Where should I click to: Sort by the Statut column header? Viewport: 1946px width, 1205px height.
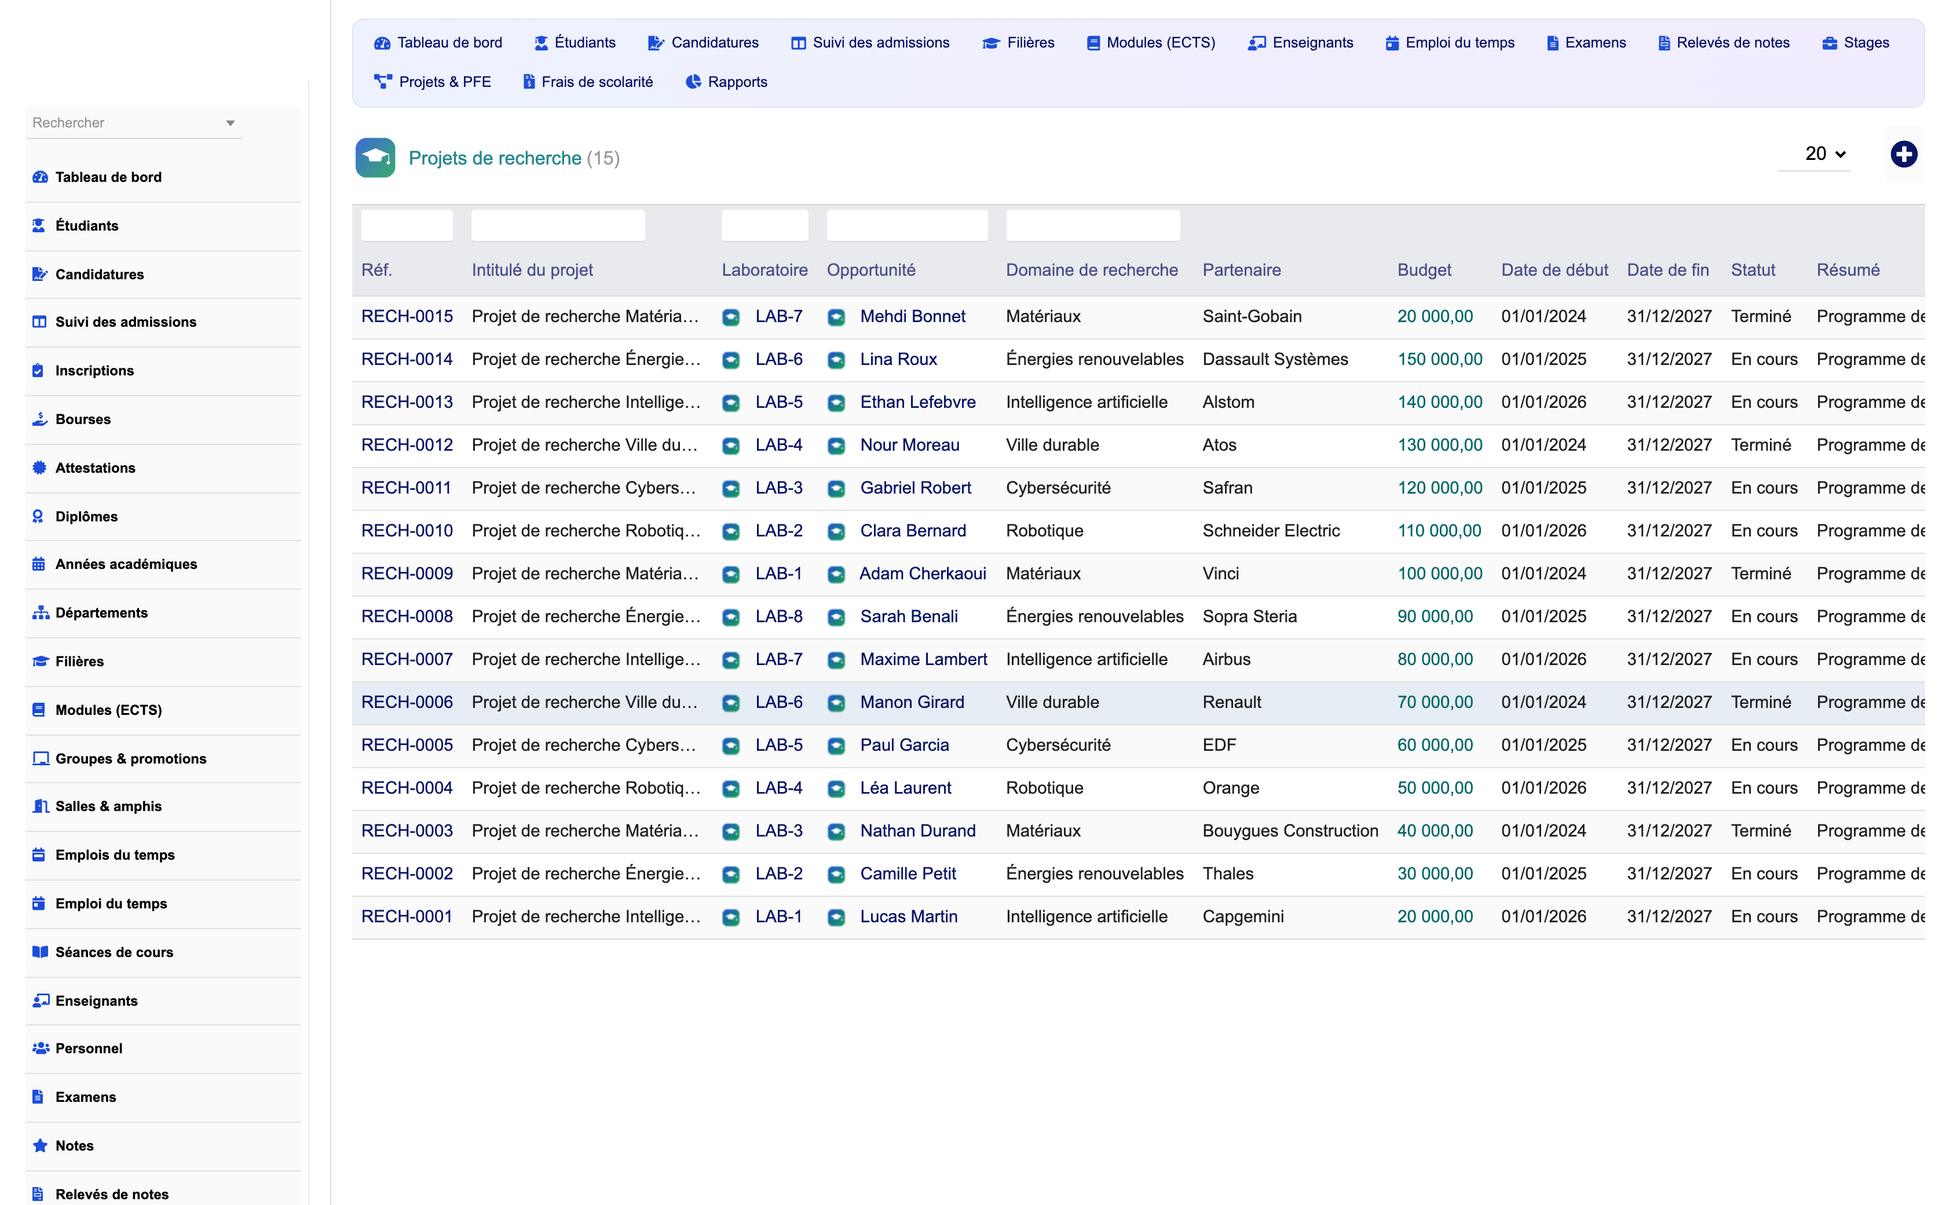tap(1753, 270)
